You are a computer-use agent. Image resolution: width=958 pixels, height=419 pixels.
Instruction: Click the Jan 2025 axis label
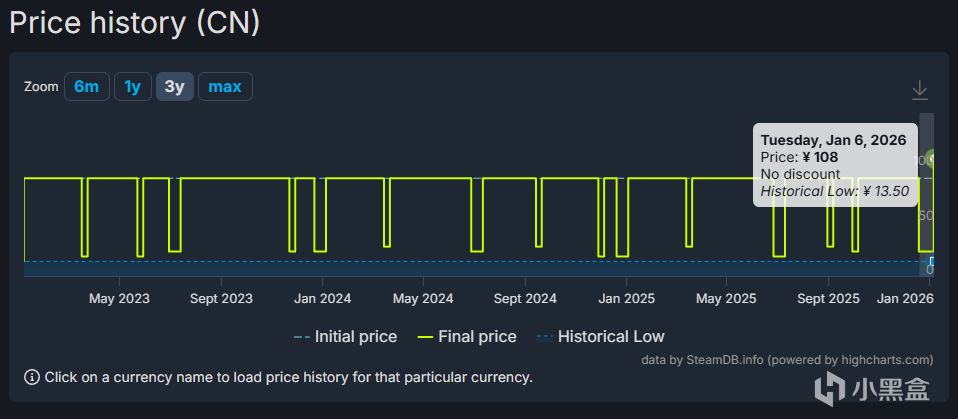coord(626,298)
